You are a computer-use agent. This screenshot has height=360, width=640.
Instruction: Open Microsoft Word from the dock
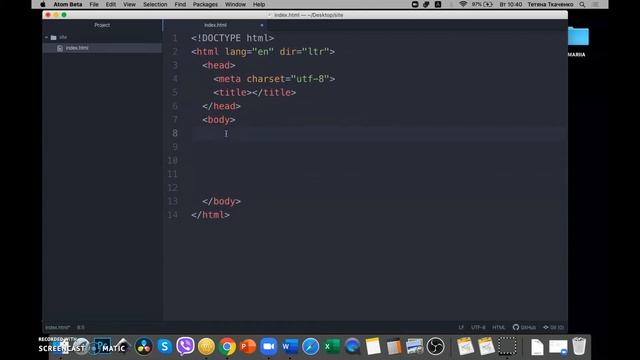(289, 347)
